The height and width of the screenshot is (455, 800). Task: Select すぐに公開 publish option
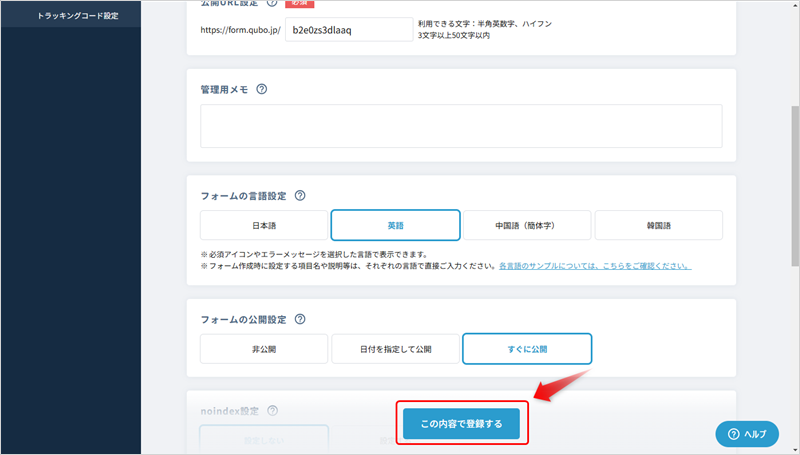[527, 349]
